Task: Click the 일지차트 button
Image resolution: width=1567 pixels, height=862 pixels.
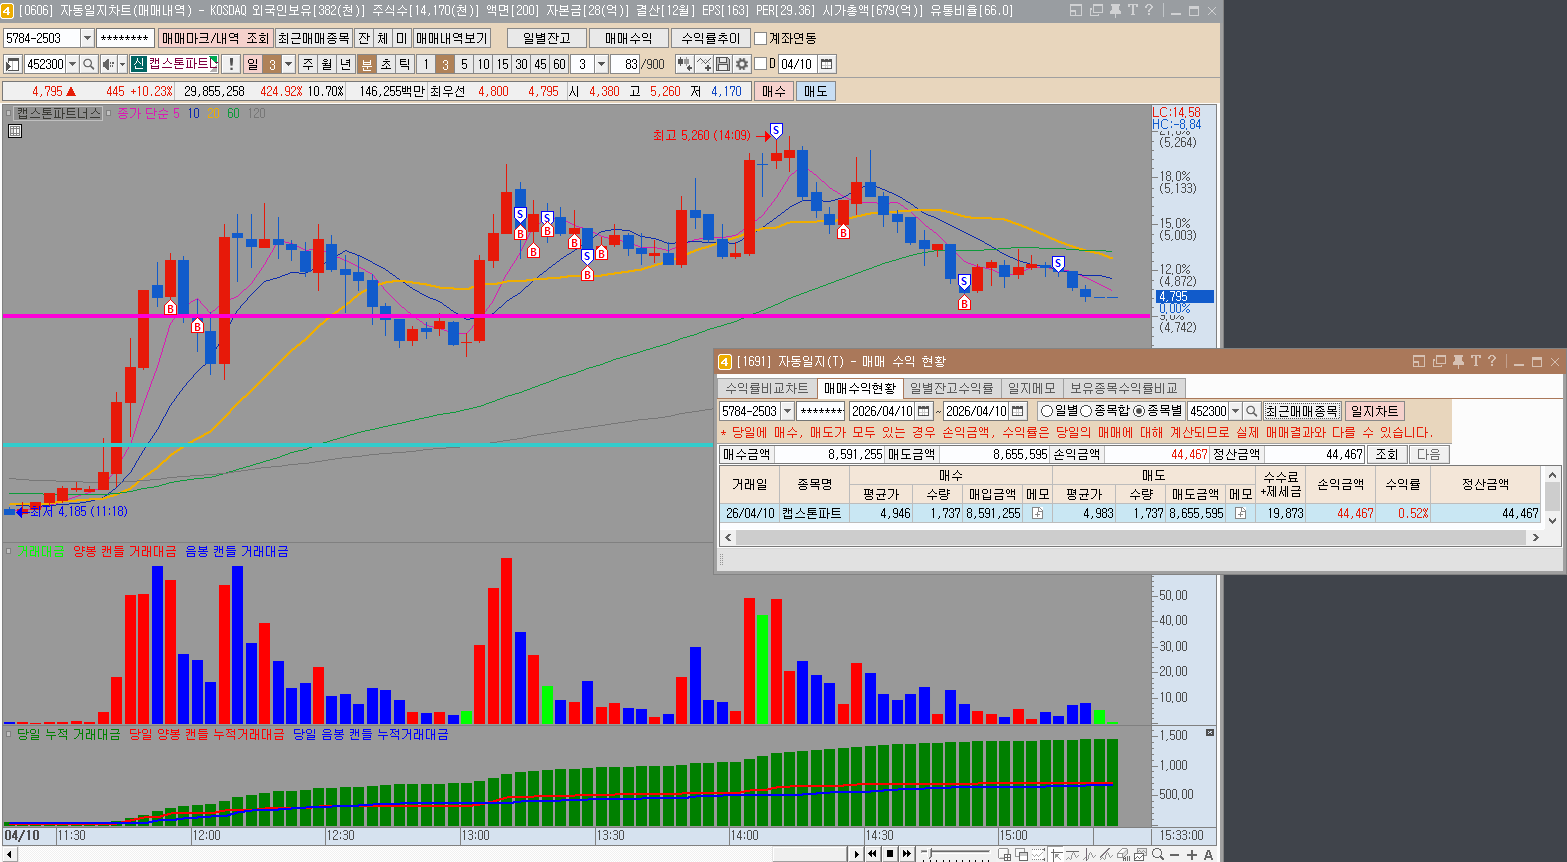Action: point(1375,411)
